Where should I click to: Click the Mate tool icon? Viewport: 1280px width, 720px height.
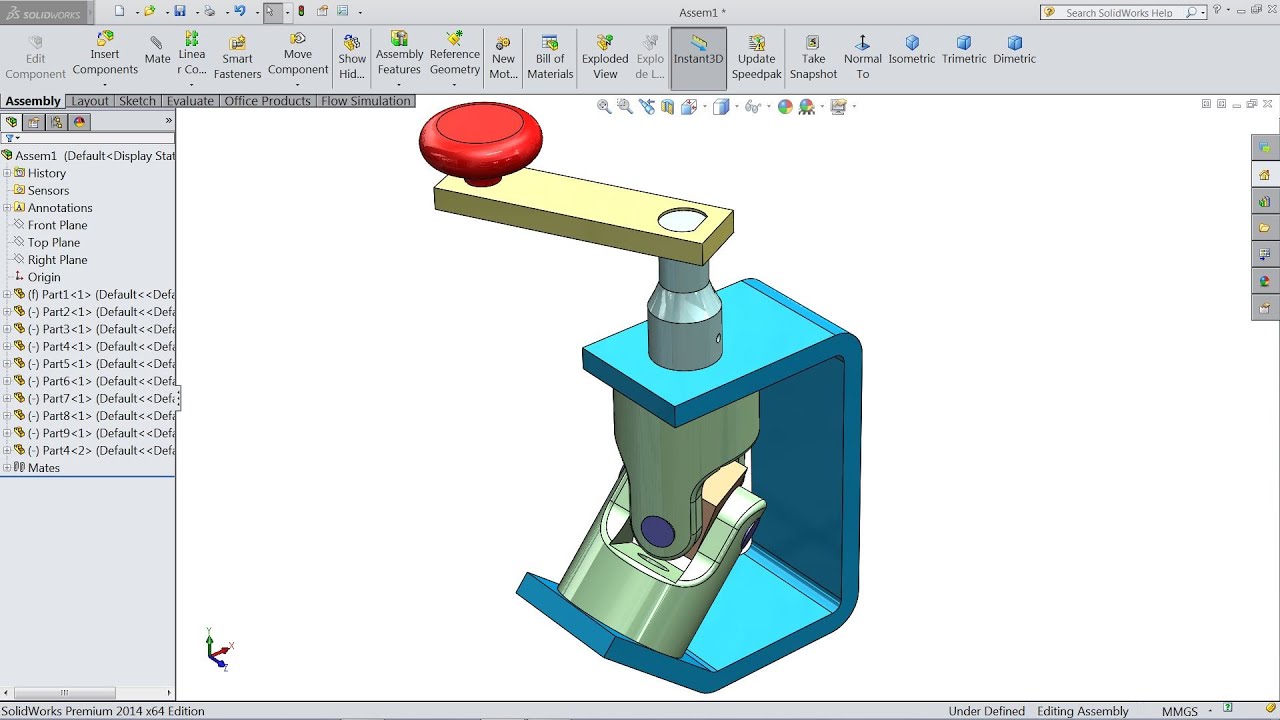point(156,42)
